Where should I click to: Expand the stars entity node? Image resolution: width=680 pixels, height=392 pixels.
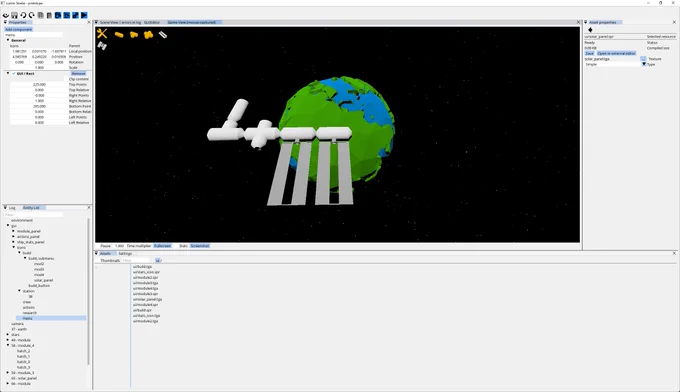point(8,334)
